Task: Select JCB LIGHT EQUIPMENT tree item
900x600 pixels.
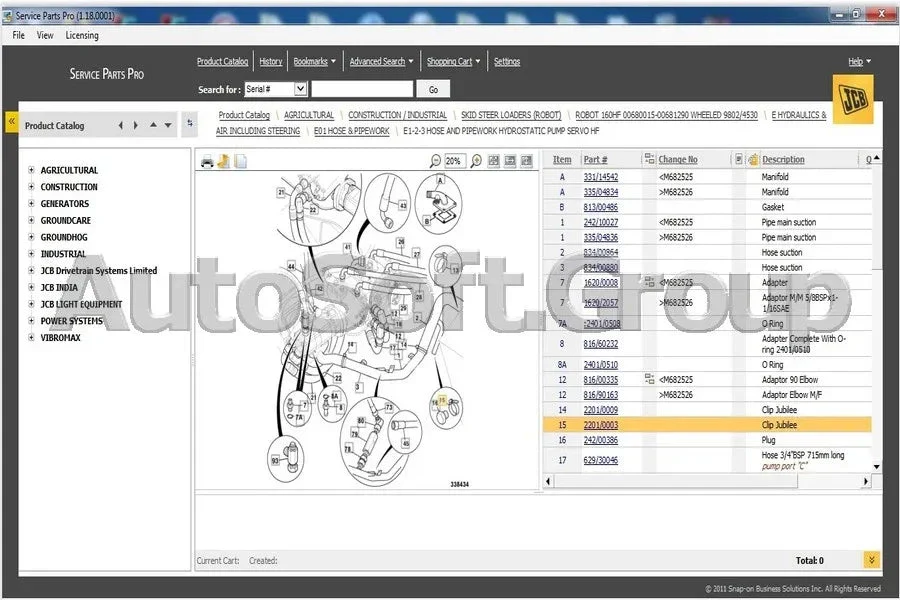Action: click(81, 304)
